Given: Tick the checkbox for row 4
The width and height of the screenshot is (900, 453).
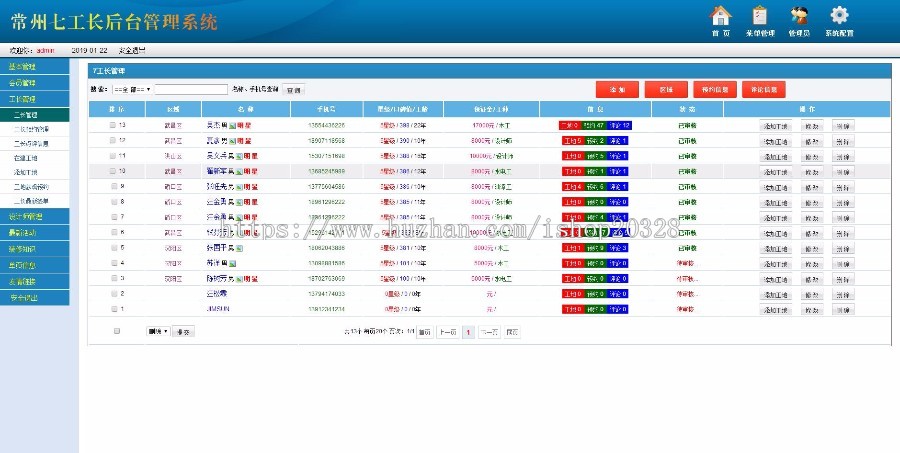Looking at the screenshot, I should click(114, 263).
